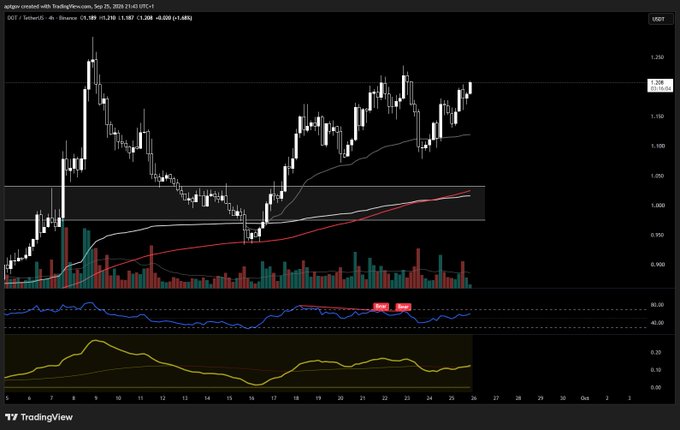Image resolution: width=680 pixels, height=430 pixels.
Task: Click the 0.20 lower indicator scale label
Action: [x=656, y=352]
